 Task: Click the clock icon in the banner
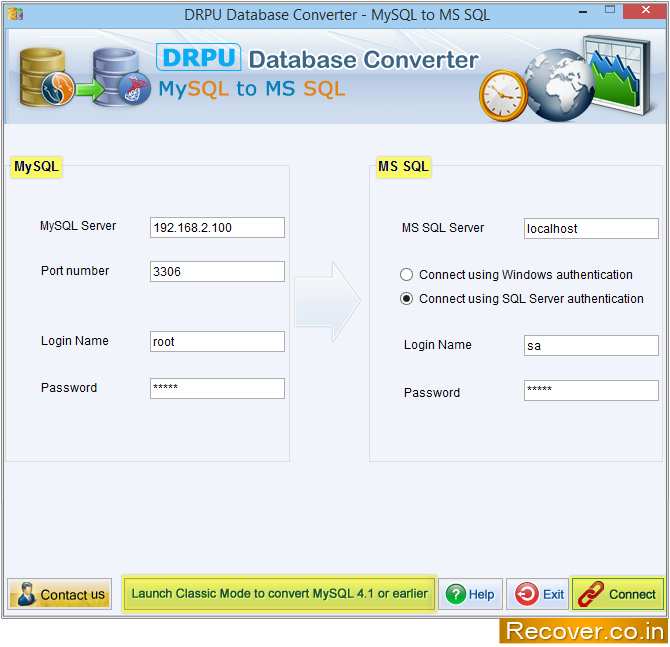pyautogui.click(x=503, y=95)
